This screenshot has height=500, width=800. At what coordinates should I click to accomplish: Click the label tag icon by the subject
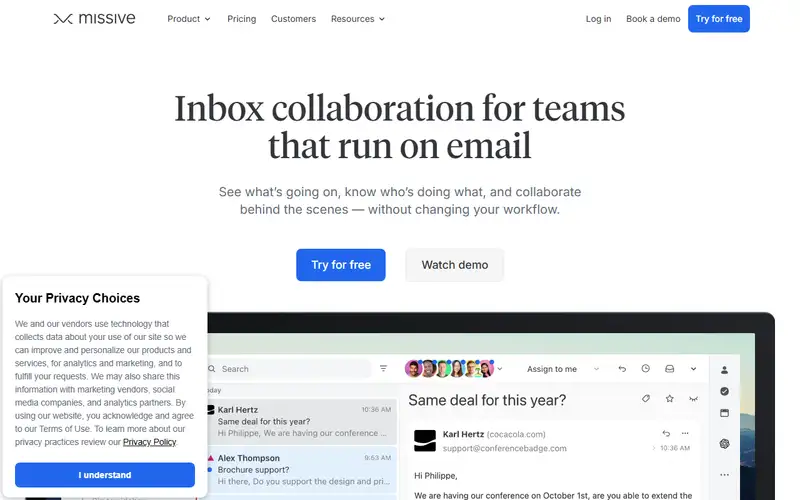(646, 398)
